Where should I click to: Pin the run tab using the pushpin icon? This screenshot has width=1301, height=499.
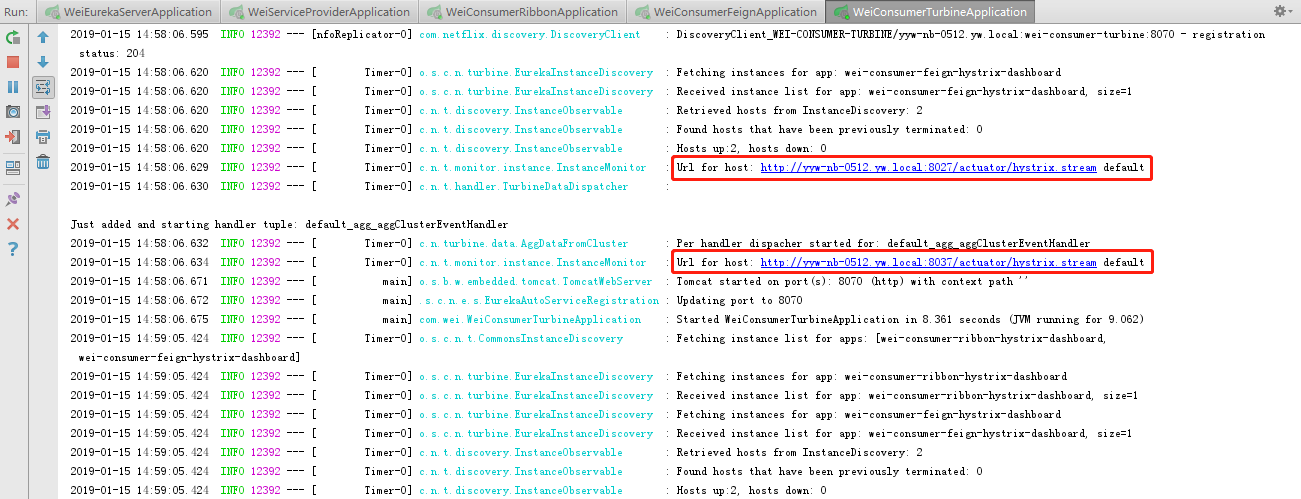click(13, 199)
